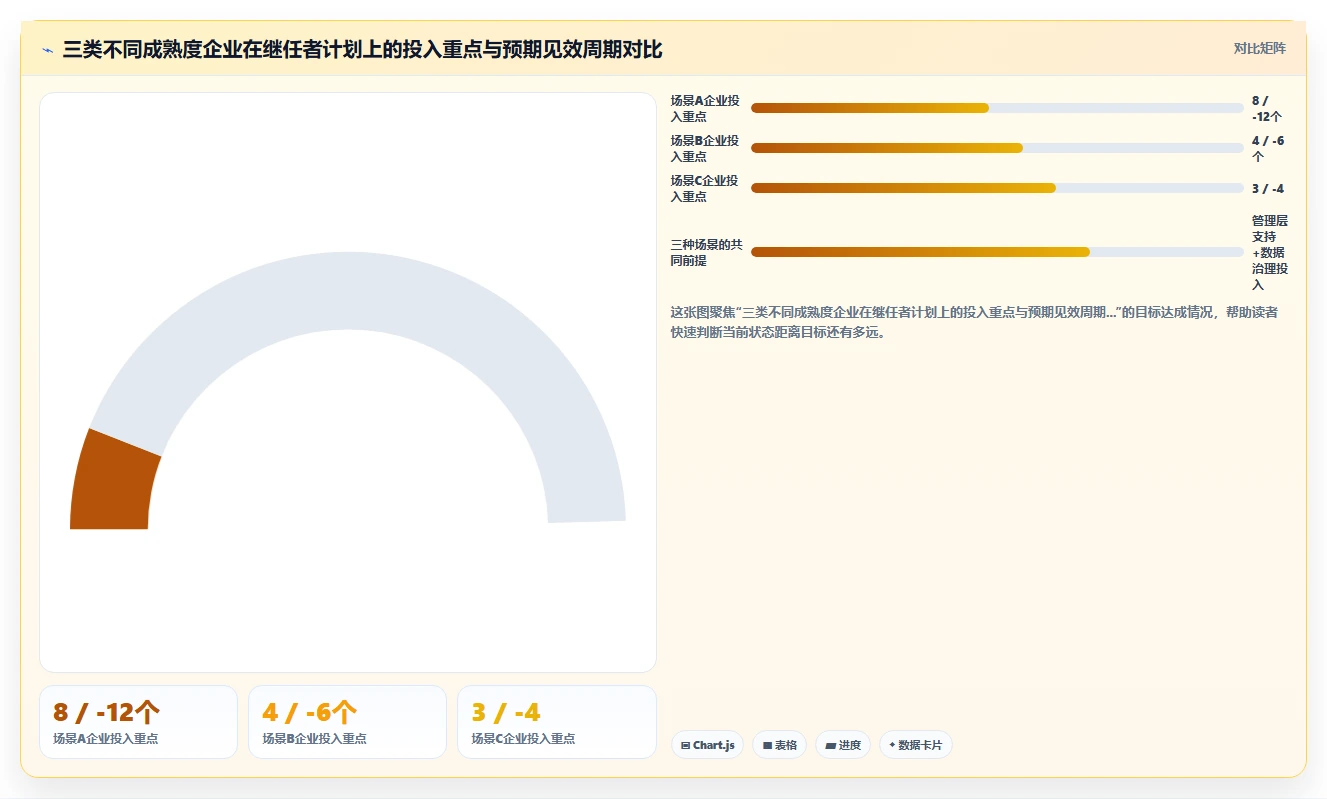Screen dimensions: 1327x799
Task: Click the 三种场景的共同前提 row label
Action: (706, 252)
